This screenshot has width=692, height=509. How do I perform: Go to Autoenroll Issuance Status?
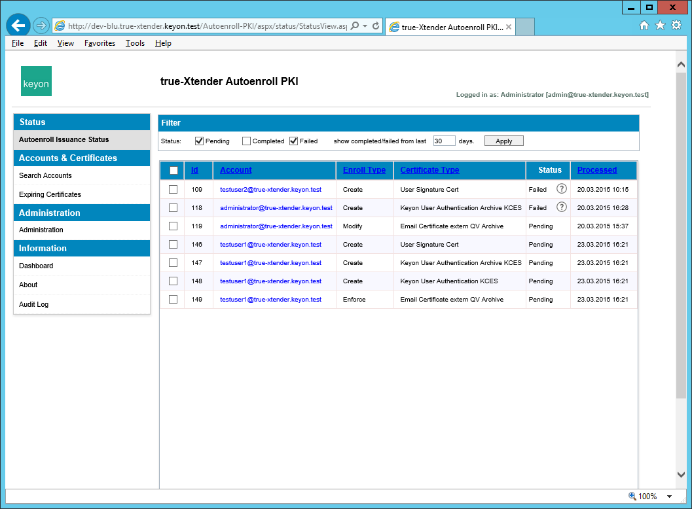point(64,140)
